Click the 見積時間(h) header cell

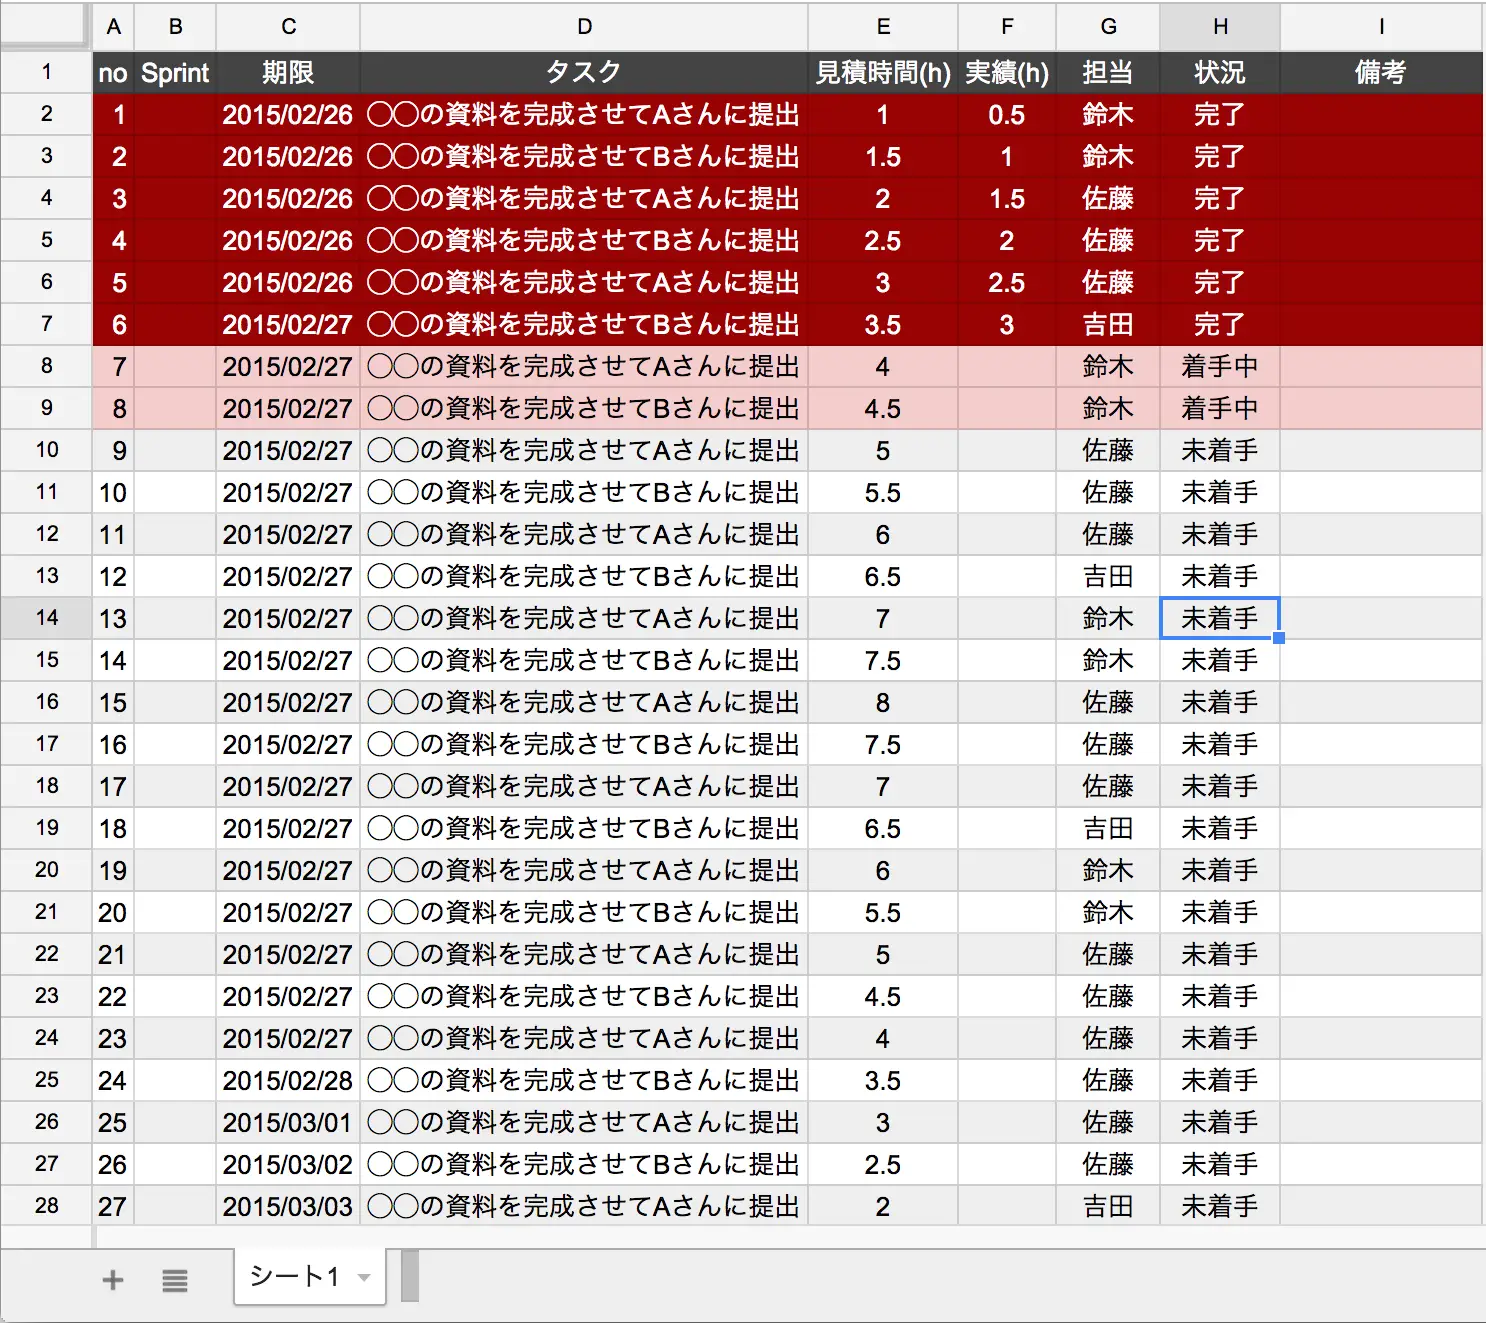(x=882, y=72)
